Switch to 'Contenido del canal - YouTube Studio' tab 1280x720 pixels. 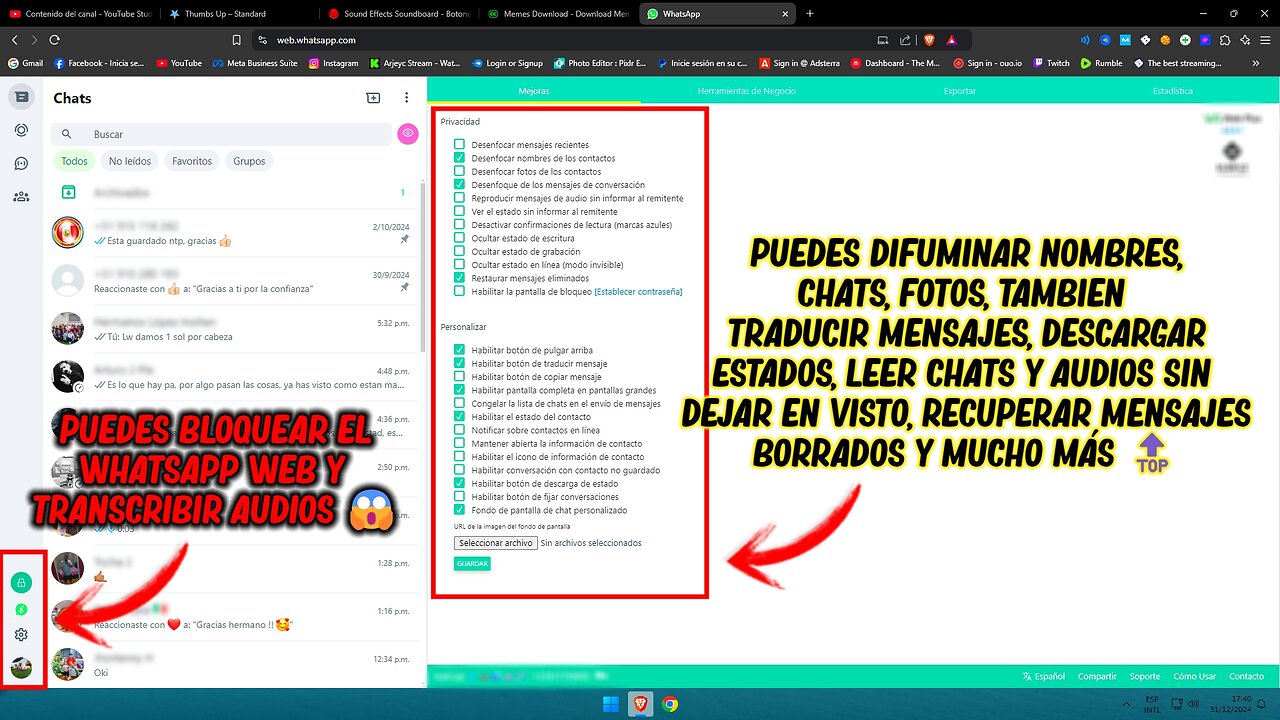tap(80, 14)
